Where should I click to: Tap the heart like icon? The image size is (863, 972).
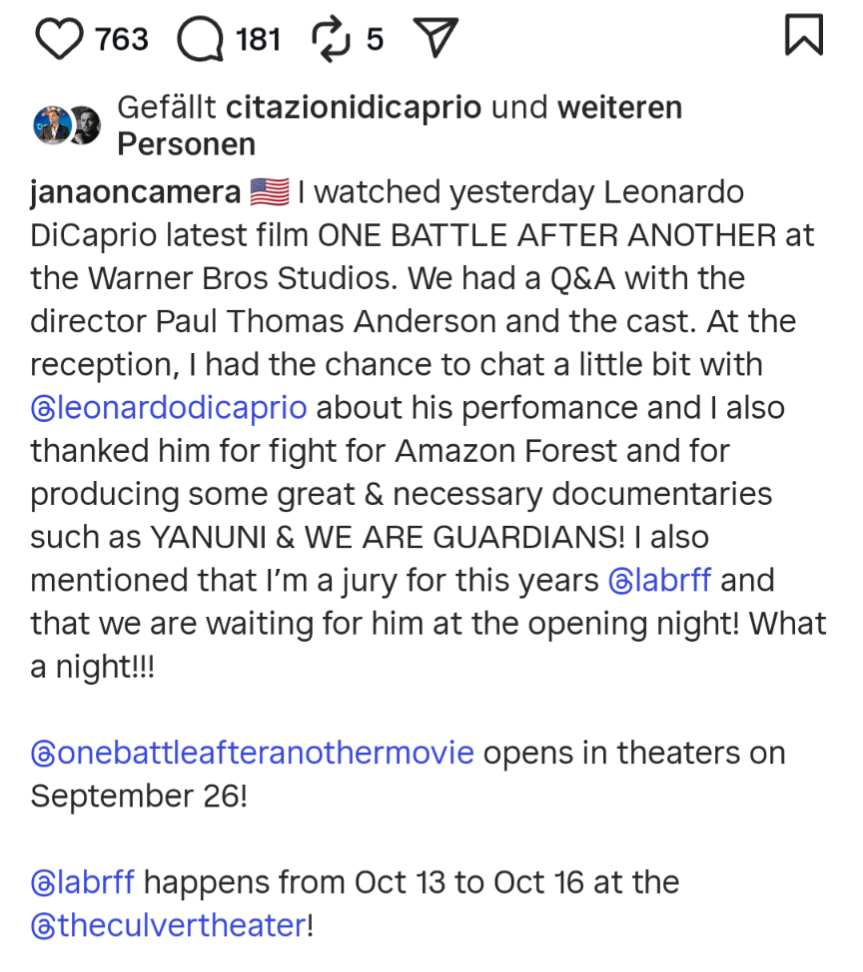[60, 39]
